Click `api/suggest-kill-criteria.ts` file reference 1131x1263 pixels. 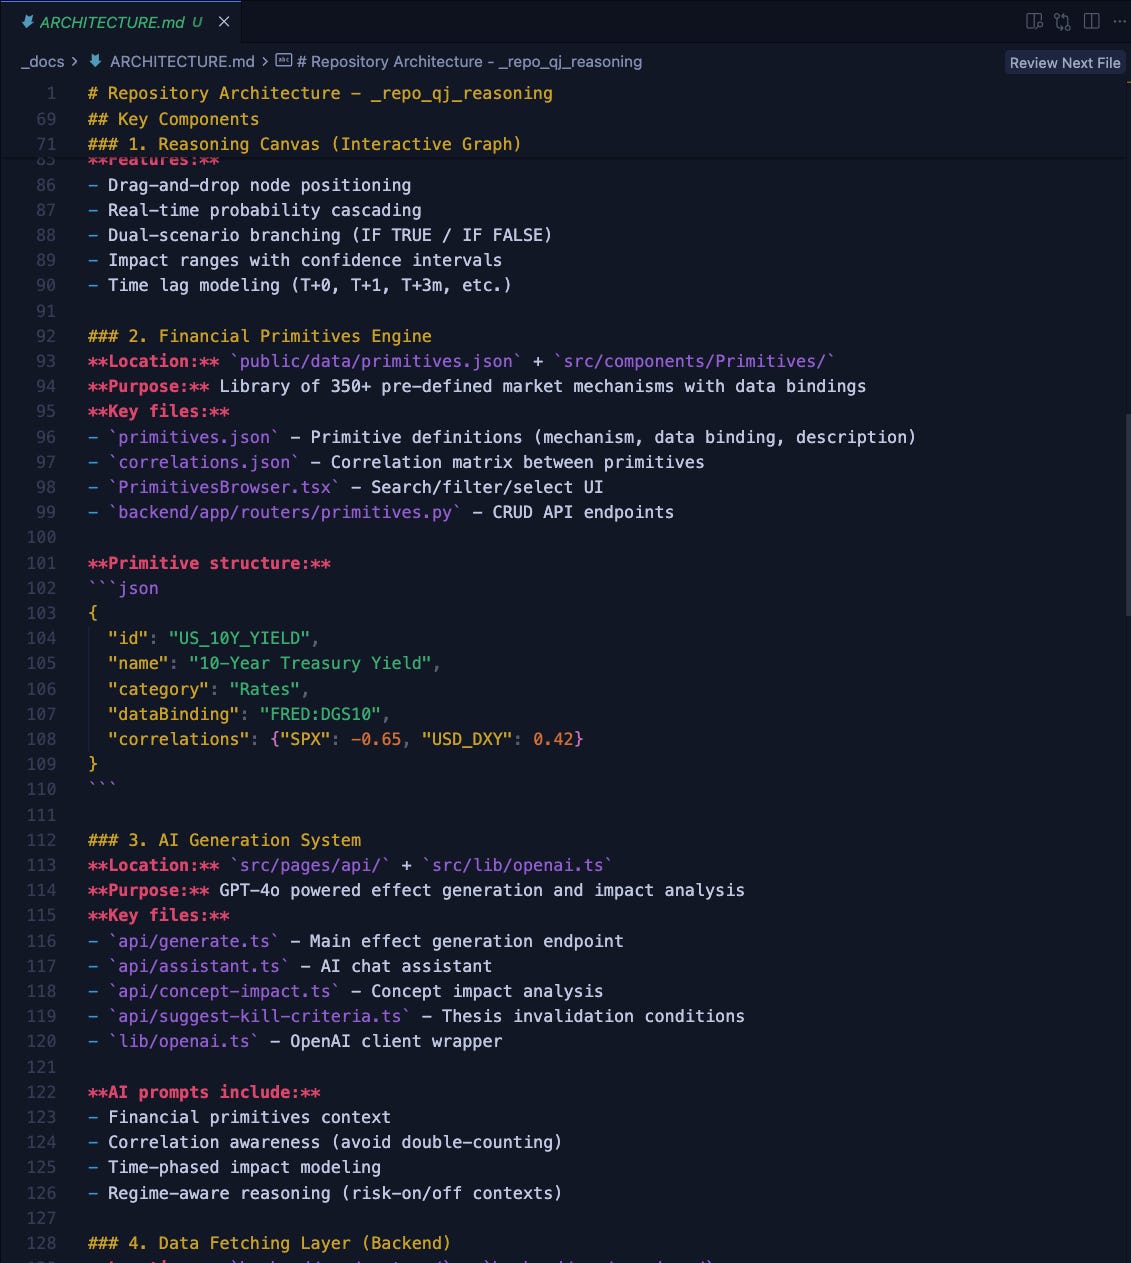coord(260,1016)
